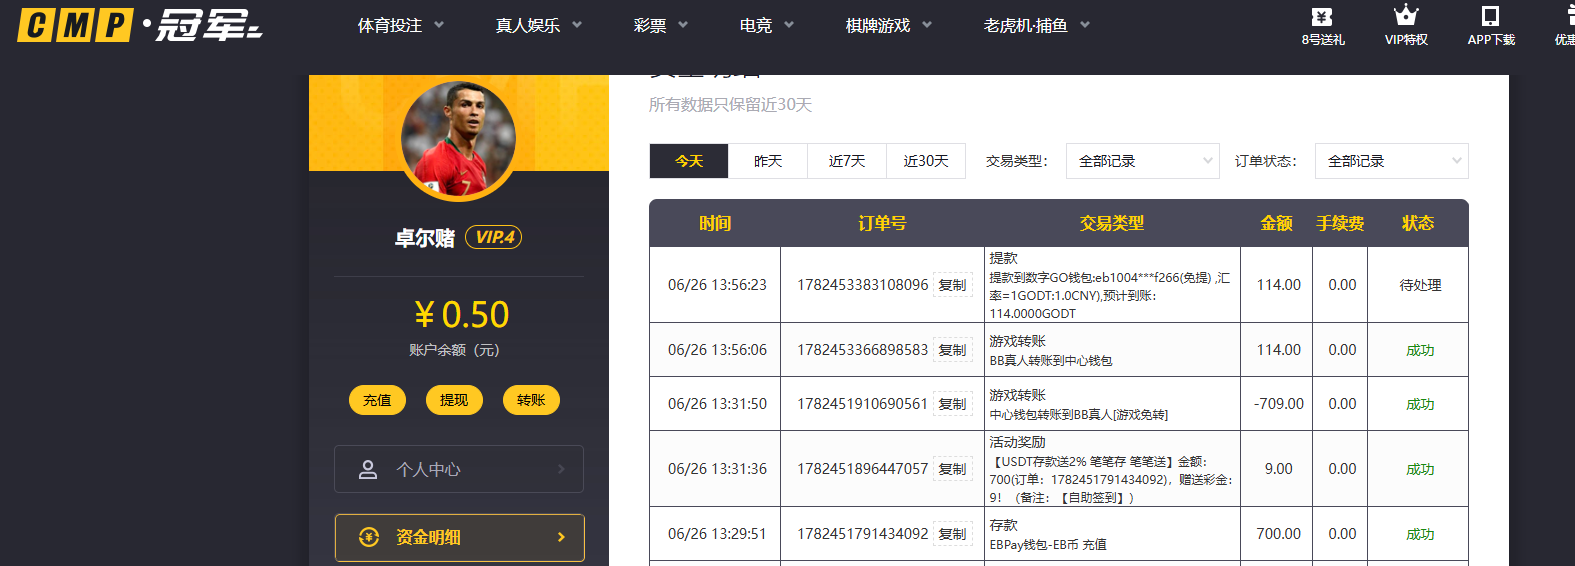
Task: Click the 订单号 column header
Action: click(882, 223)
